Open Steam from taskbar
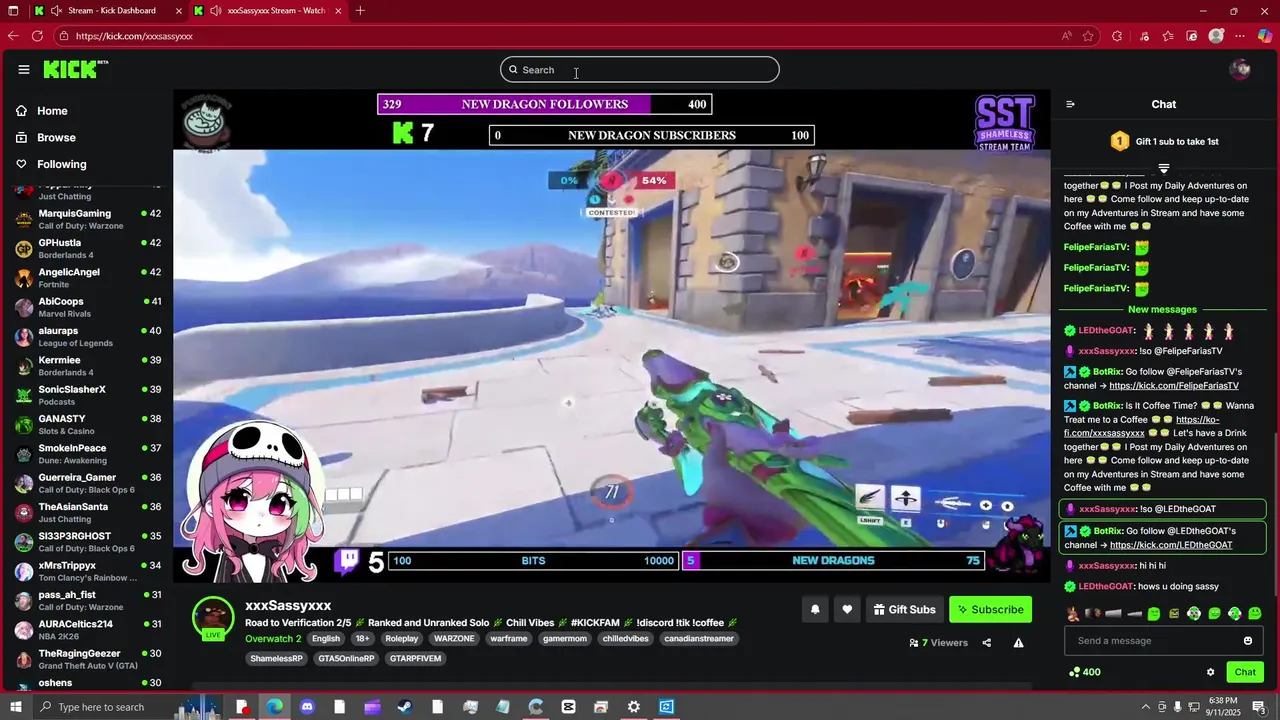The width and height of the screenshot is (1280, 720). [x=405, y=707]
